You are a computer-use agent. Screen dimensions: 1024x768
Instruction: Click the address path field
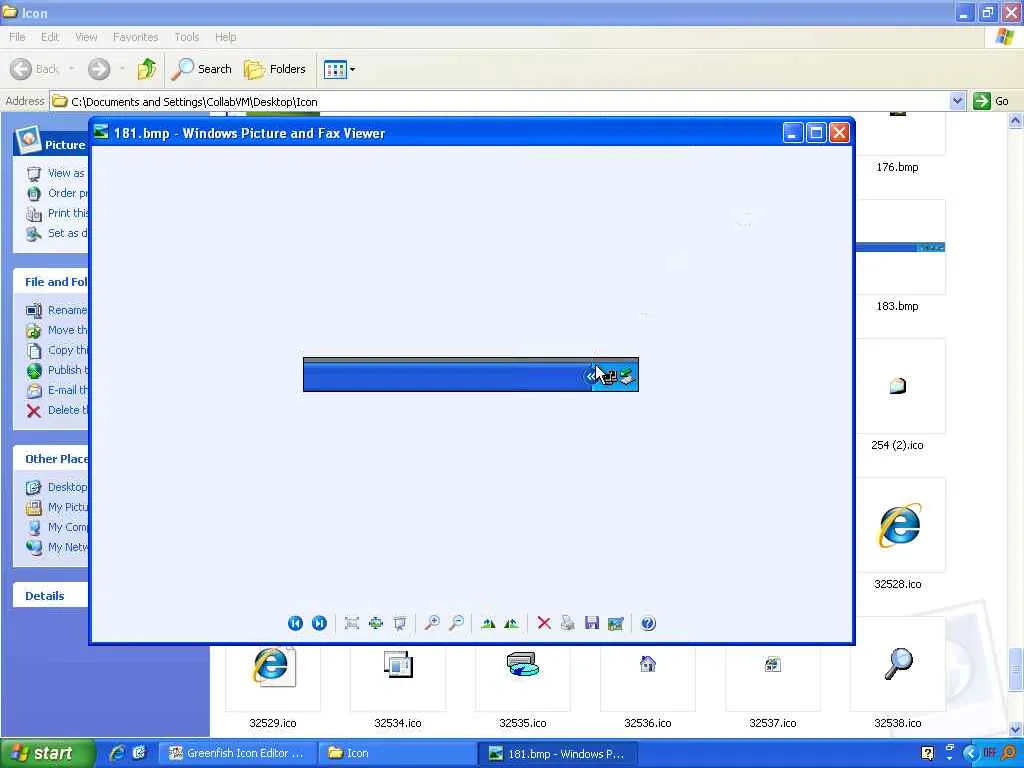[x=501, y=101]
